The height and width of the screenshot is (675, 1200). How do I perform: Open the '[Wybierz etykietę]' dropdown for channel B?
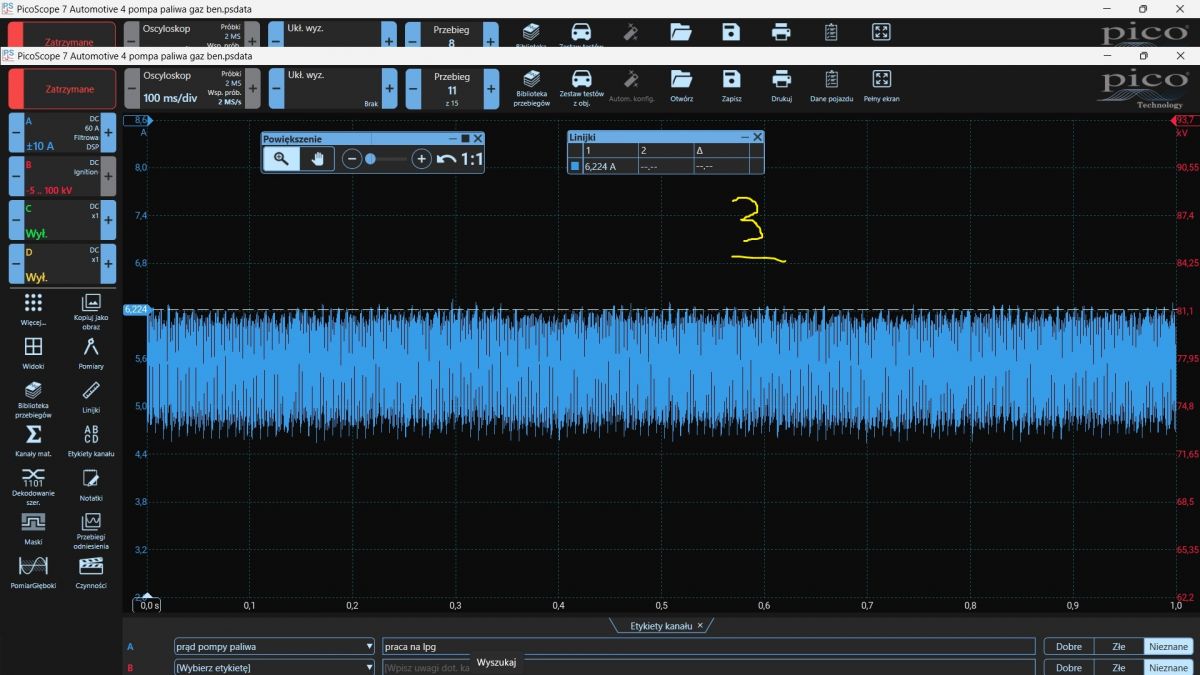tap(273, 667)
